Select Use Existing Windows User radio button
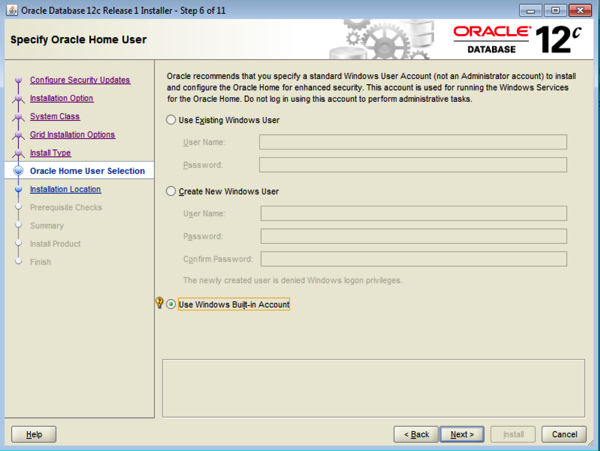600x451 pixels. point(171,120)
